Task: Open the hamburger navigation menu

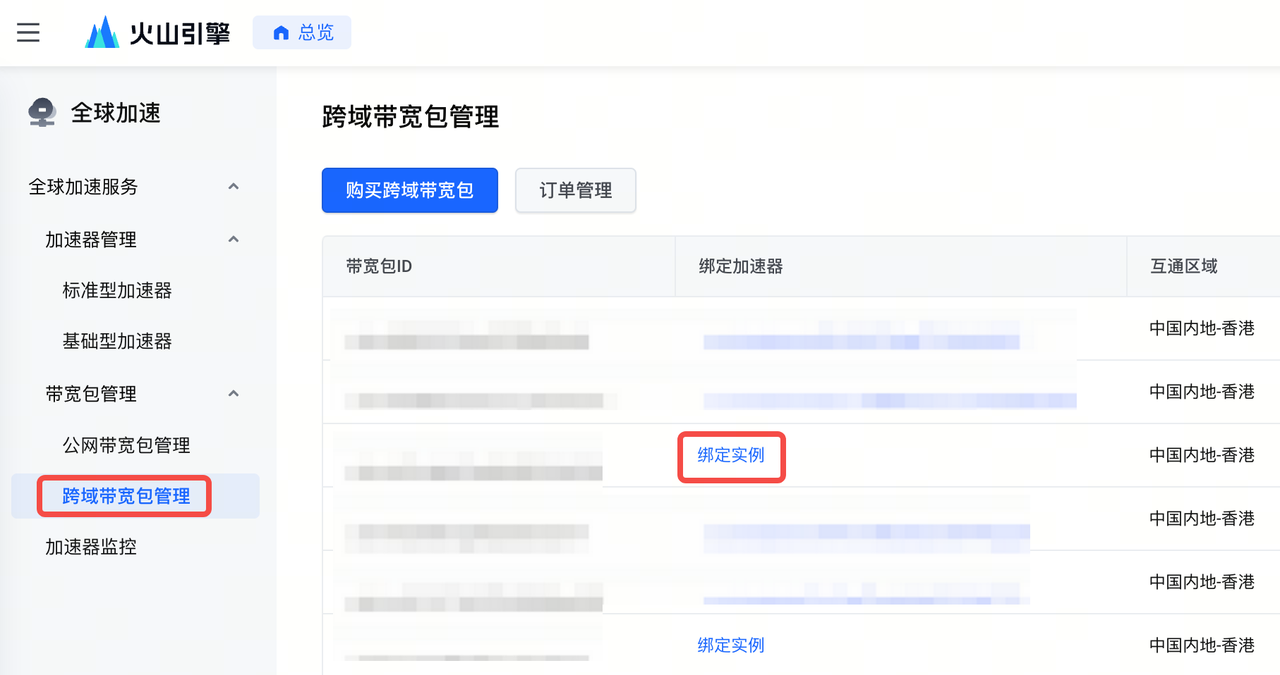Action: click(29, 33)
